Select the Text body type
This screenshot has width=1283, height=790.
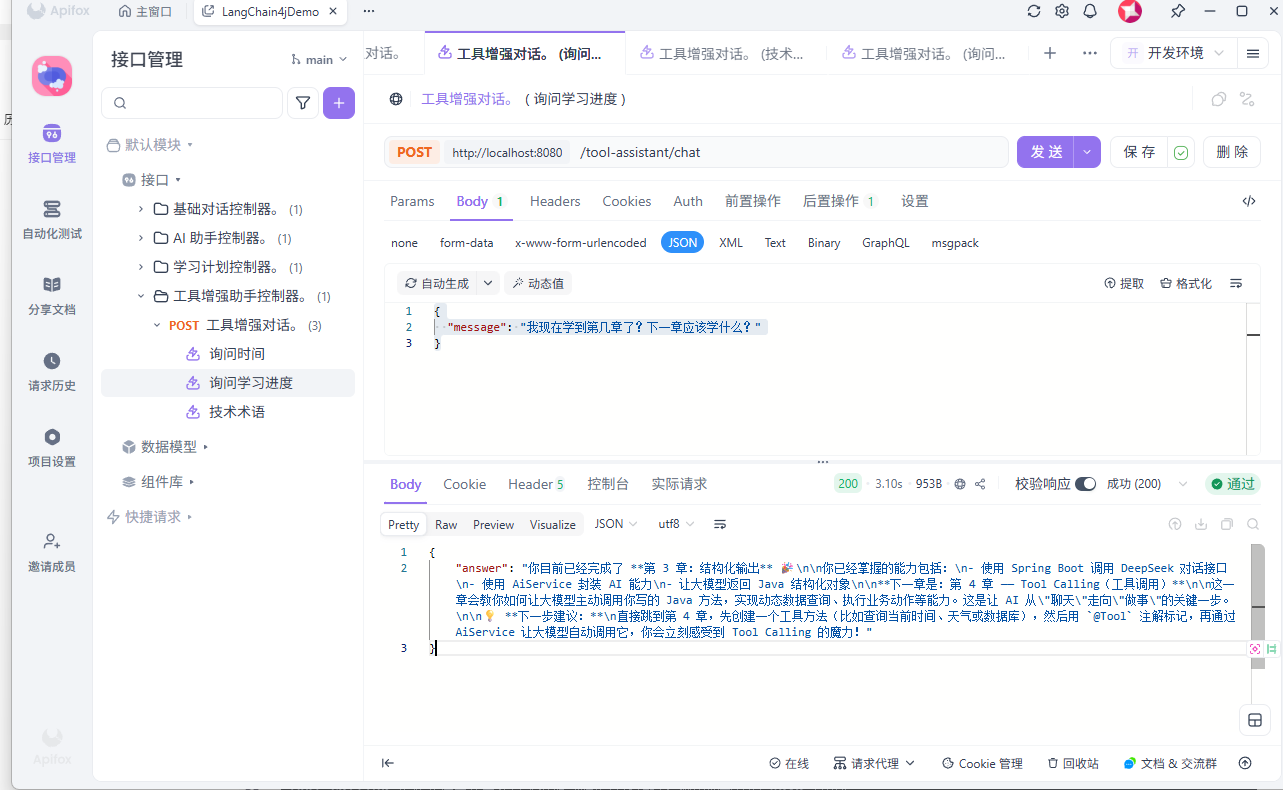pyautogui.click(x=775, y=243)
